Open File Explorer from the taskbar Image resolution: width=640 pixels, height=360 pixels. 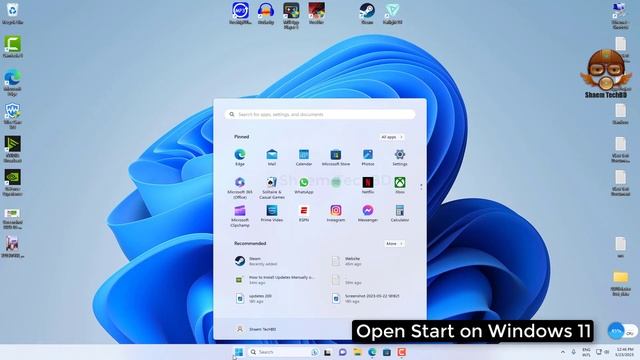tap(358, 352)
